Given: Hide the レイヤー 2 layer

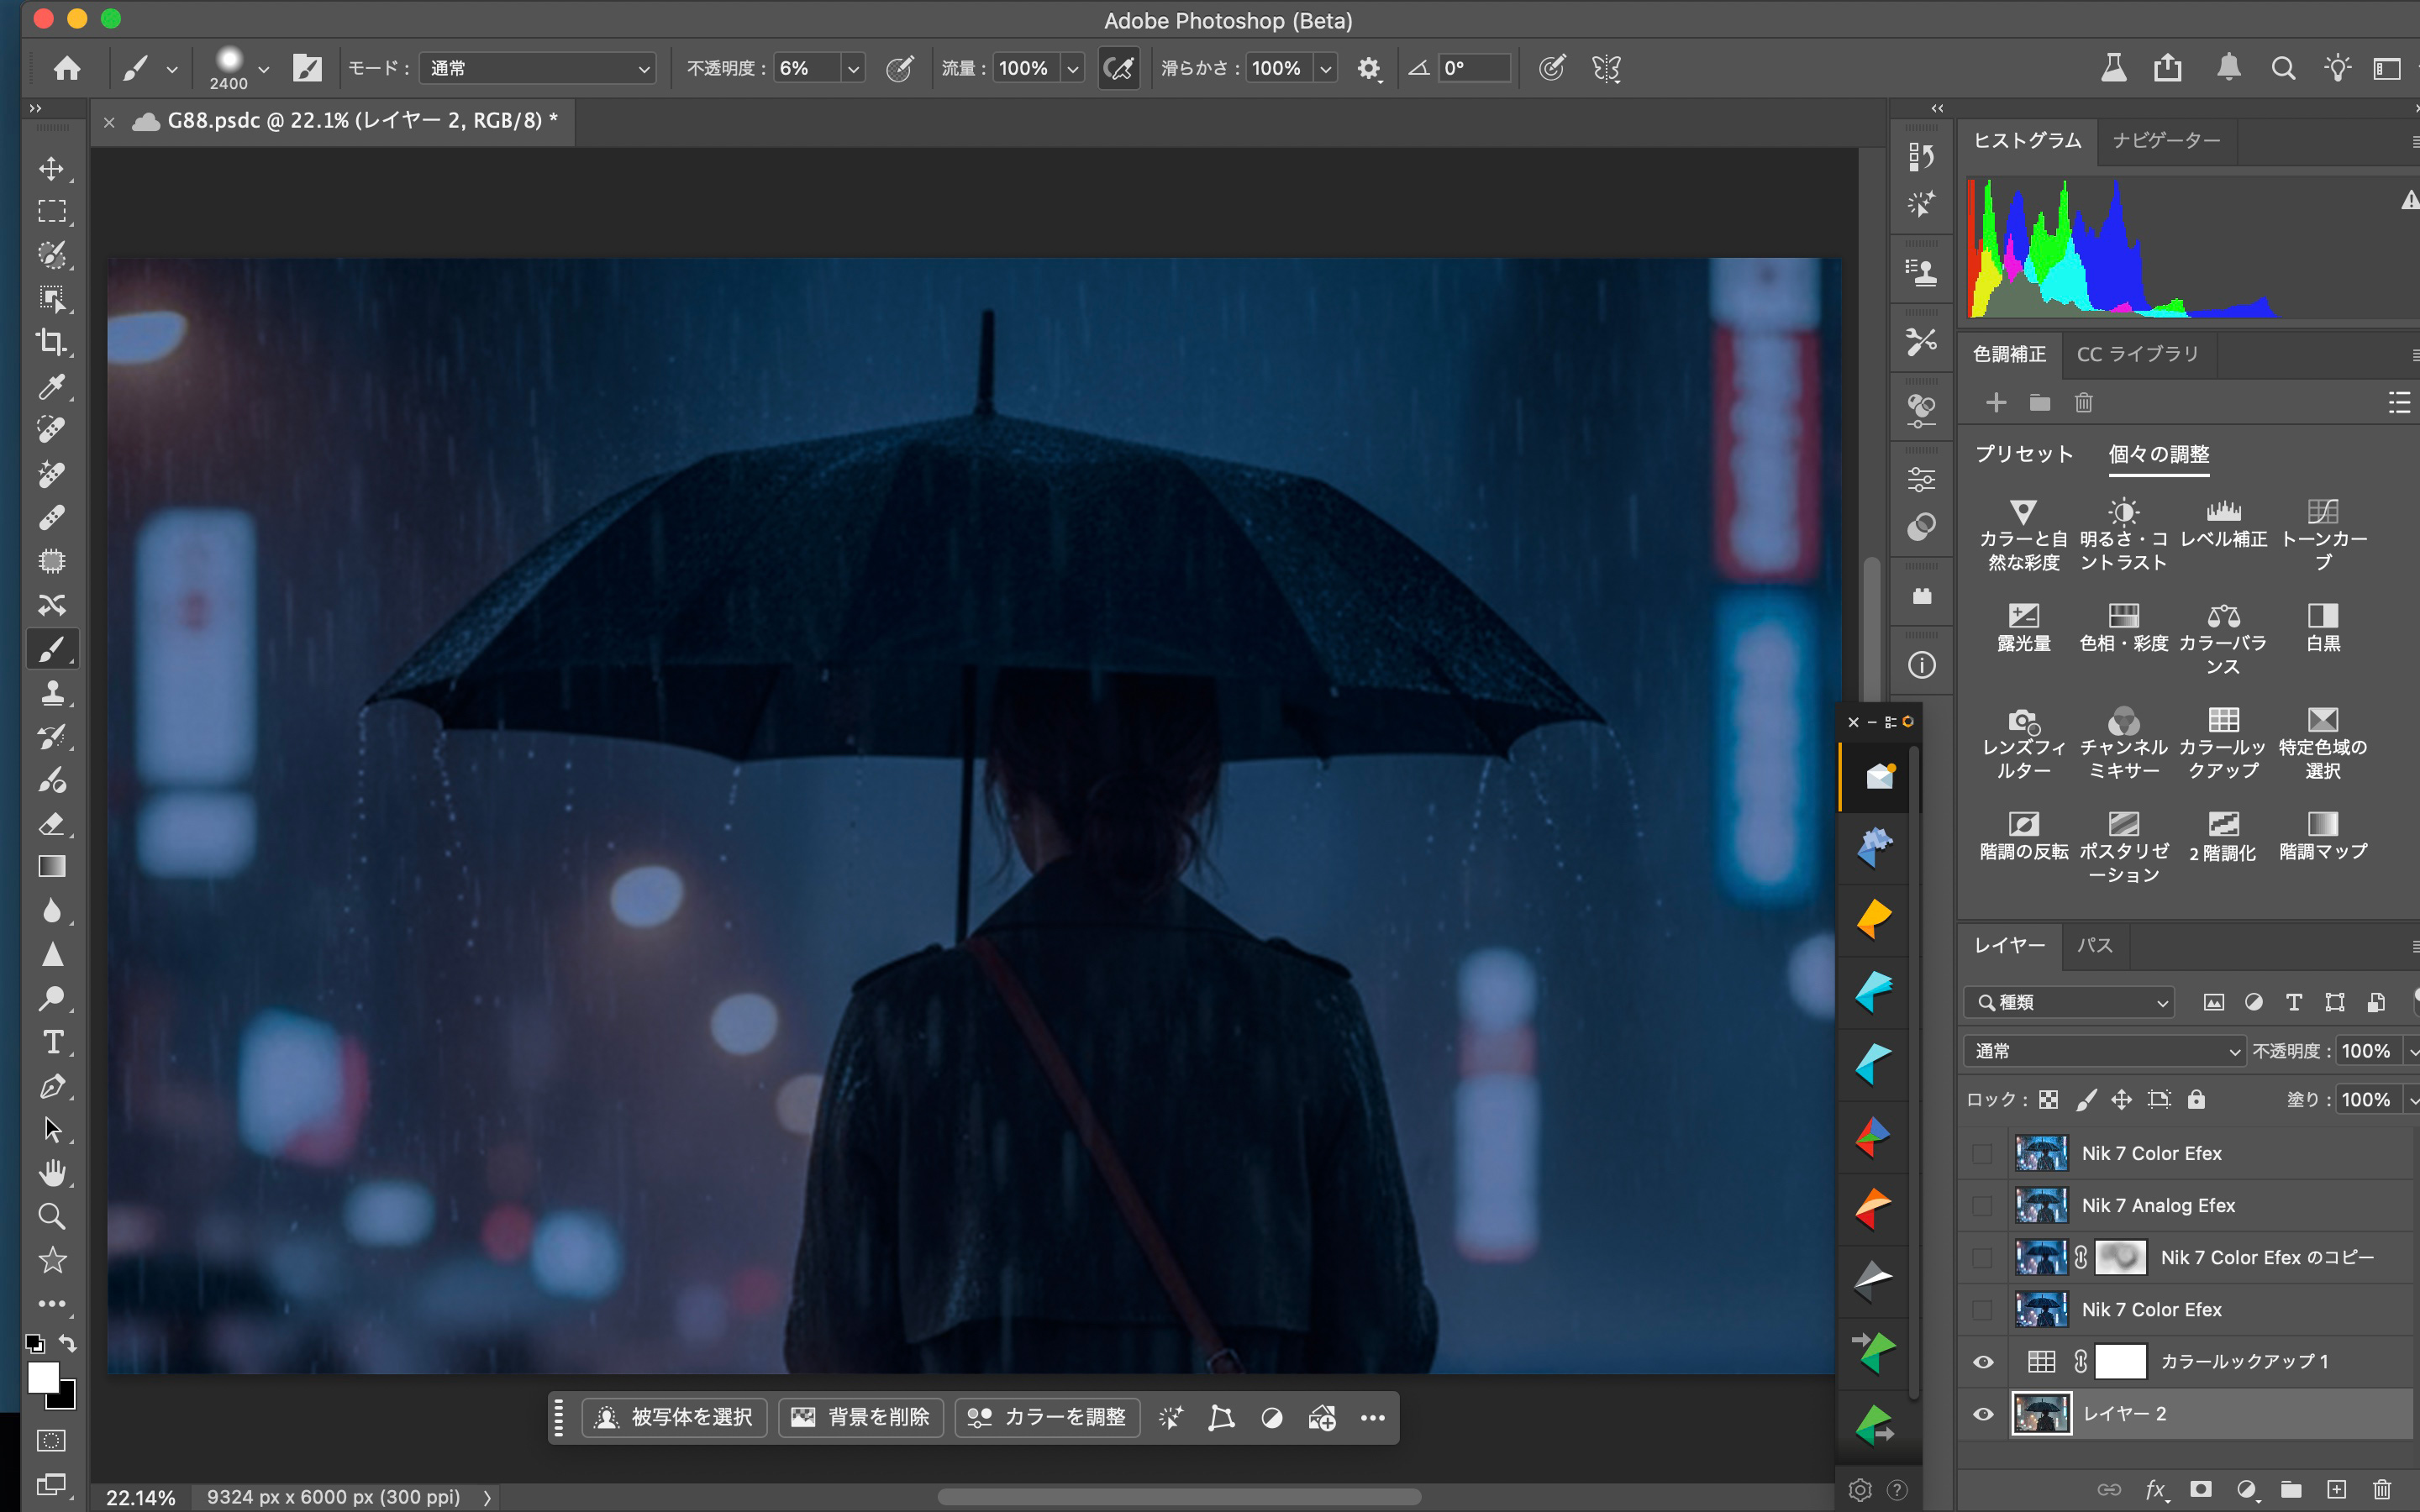Looking at the screenshot, I should [x=1983, y=1414].
